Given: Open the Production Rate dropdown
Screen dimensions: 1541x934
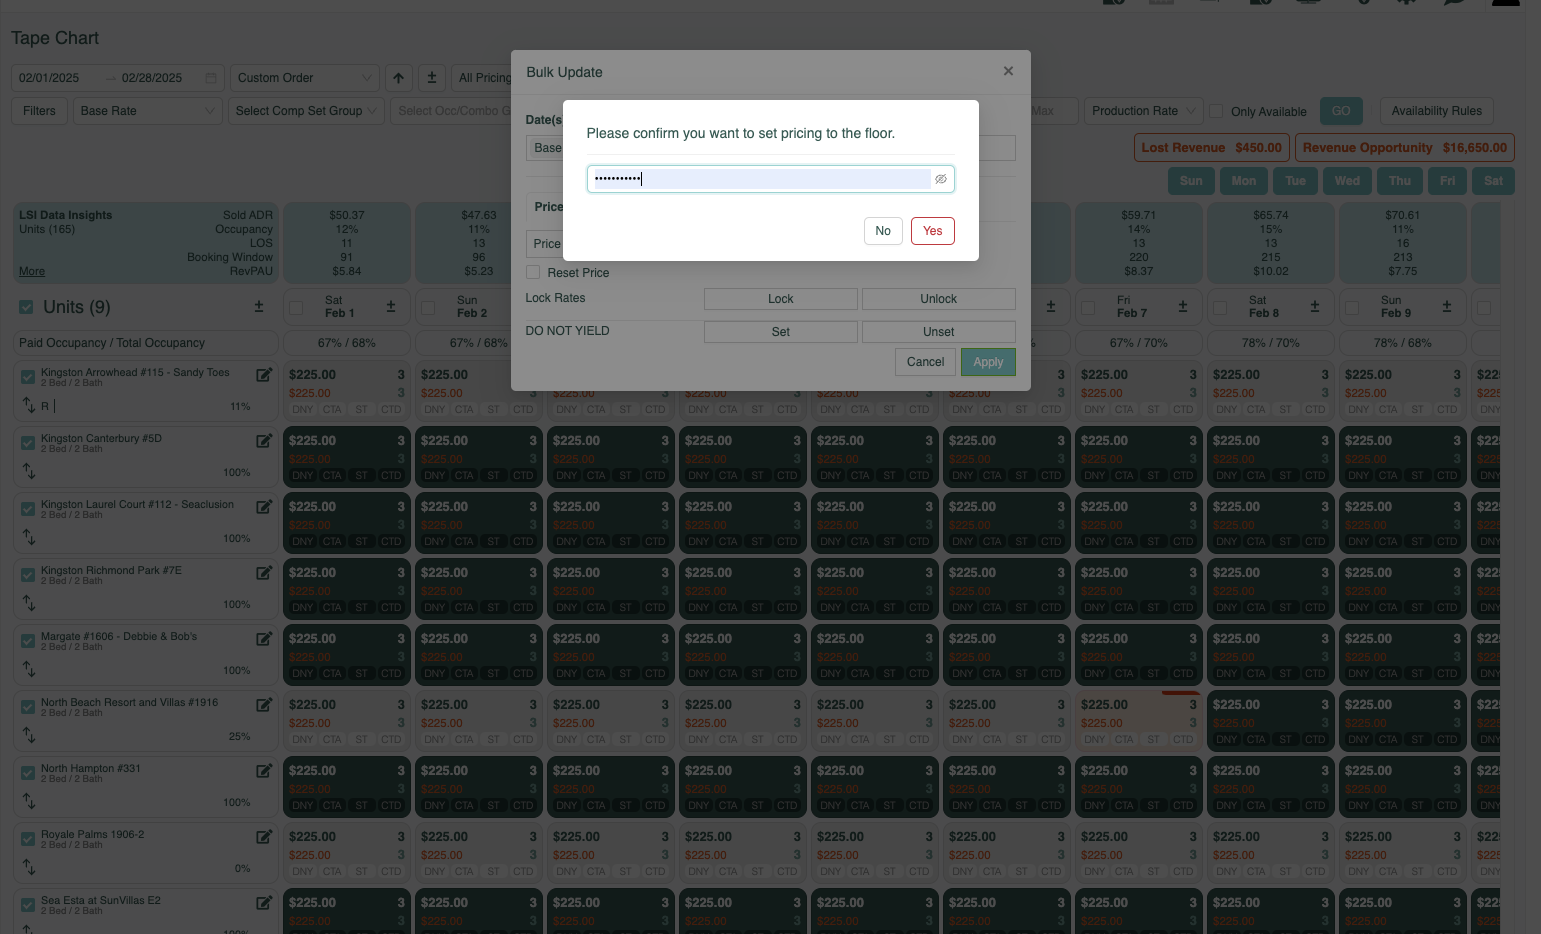Looking at the screenshot, I should pyautogui.click(x=1143, y=111).
